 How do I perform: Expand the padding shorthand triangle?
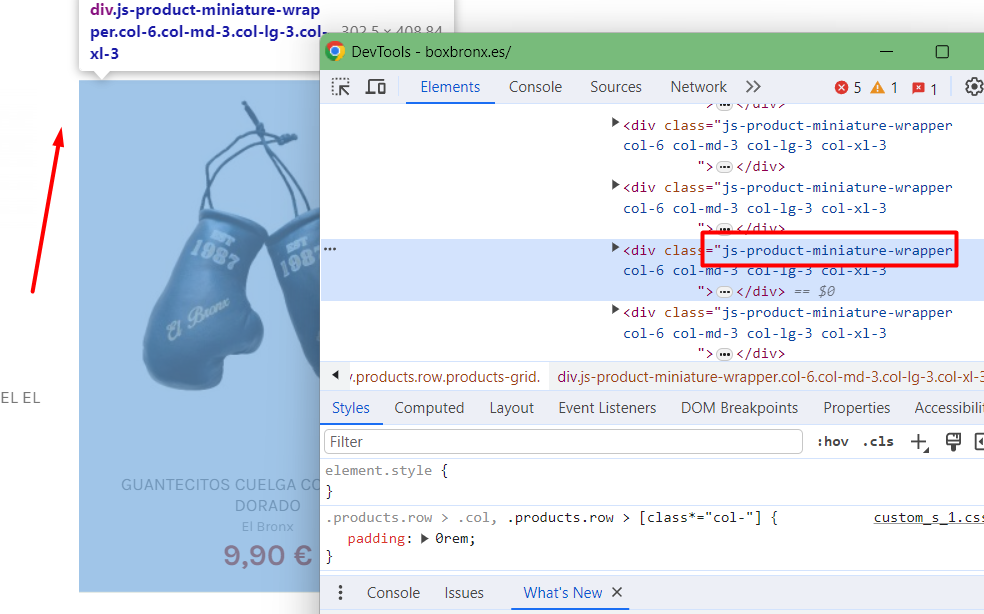[425, 539]
